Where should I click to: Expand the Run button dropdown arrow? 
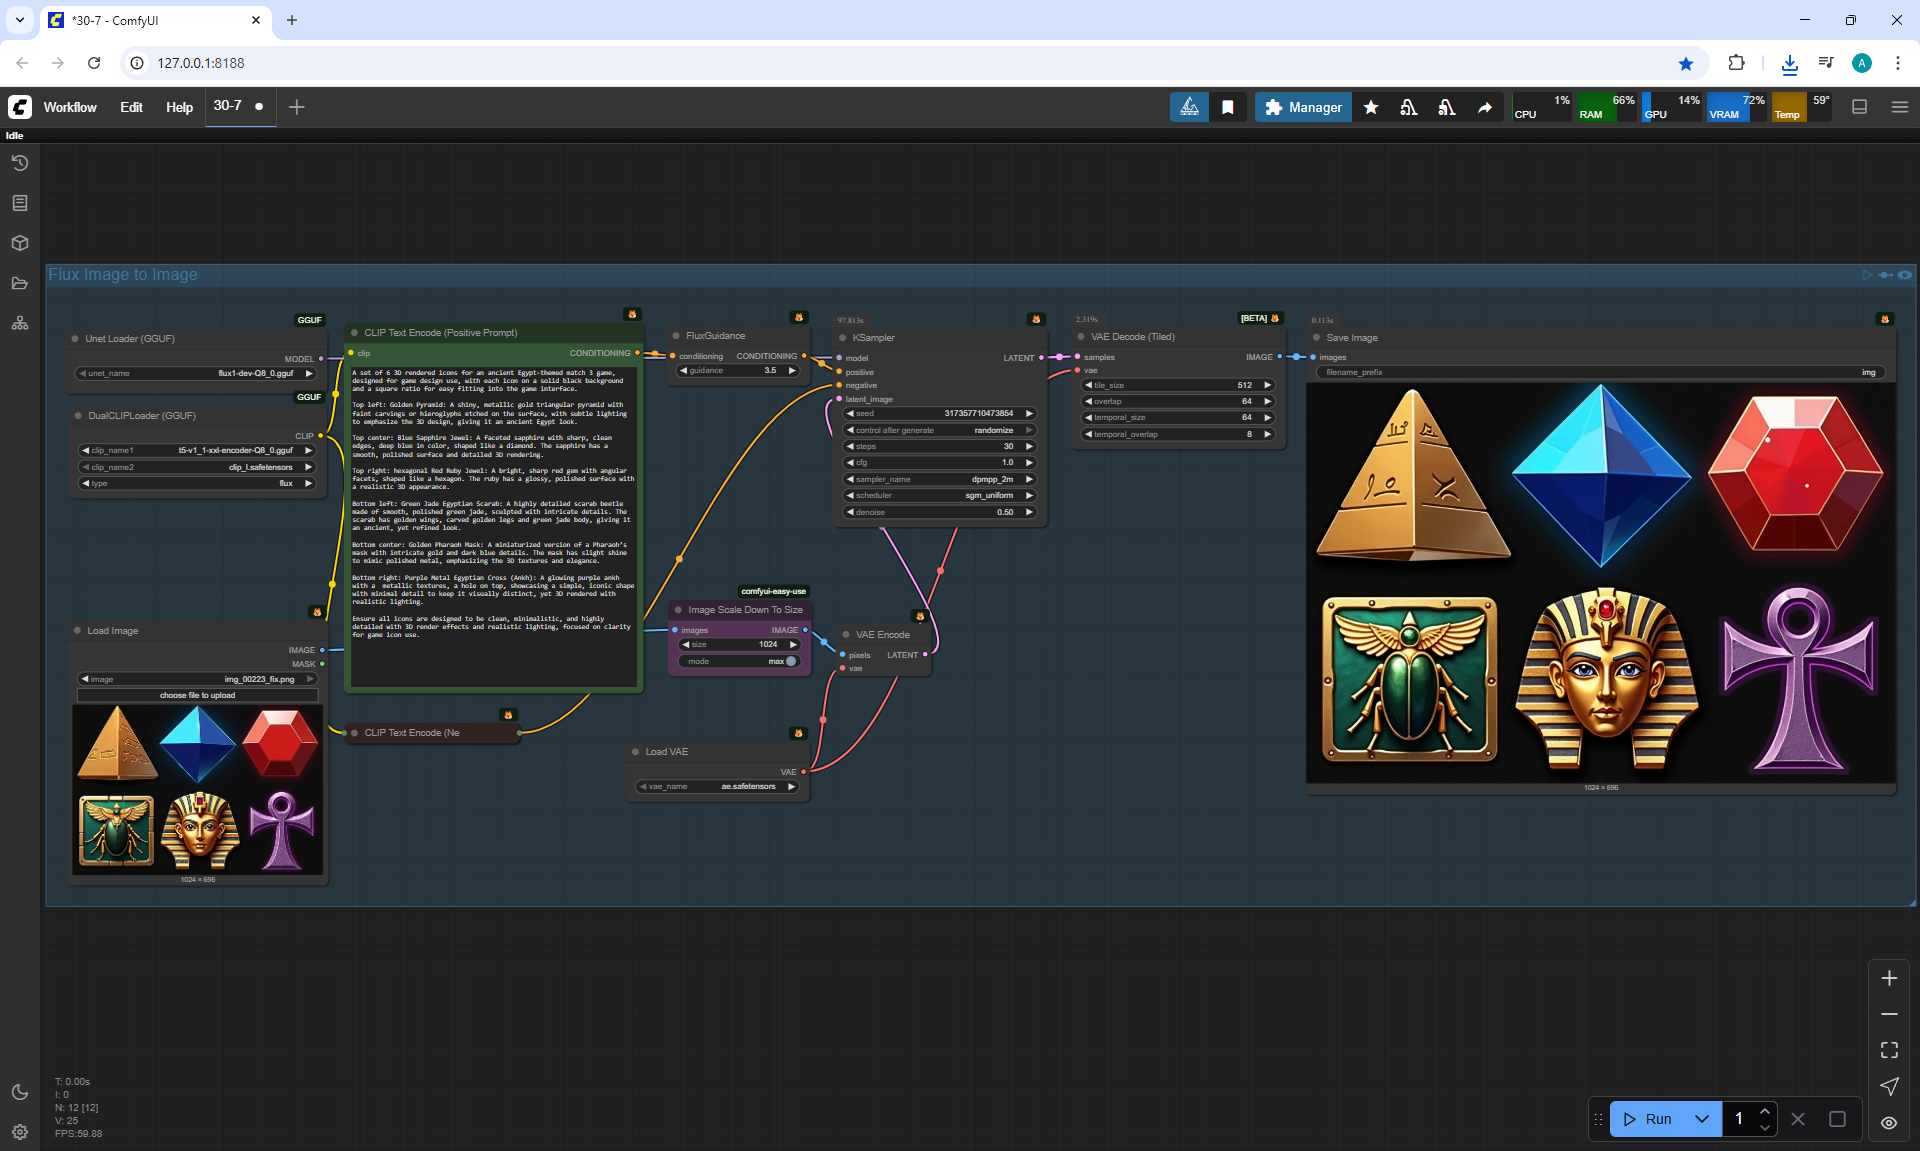coord(1701,1119)
